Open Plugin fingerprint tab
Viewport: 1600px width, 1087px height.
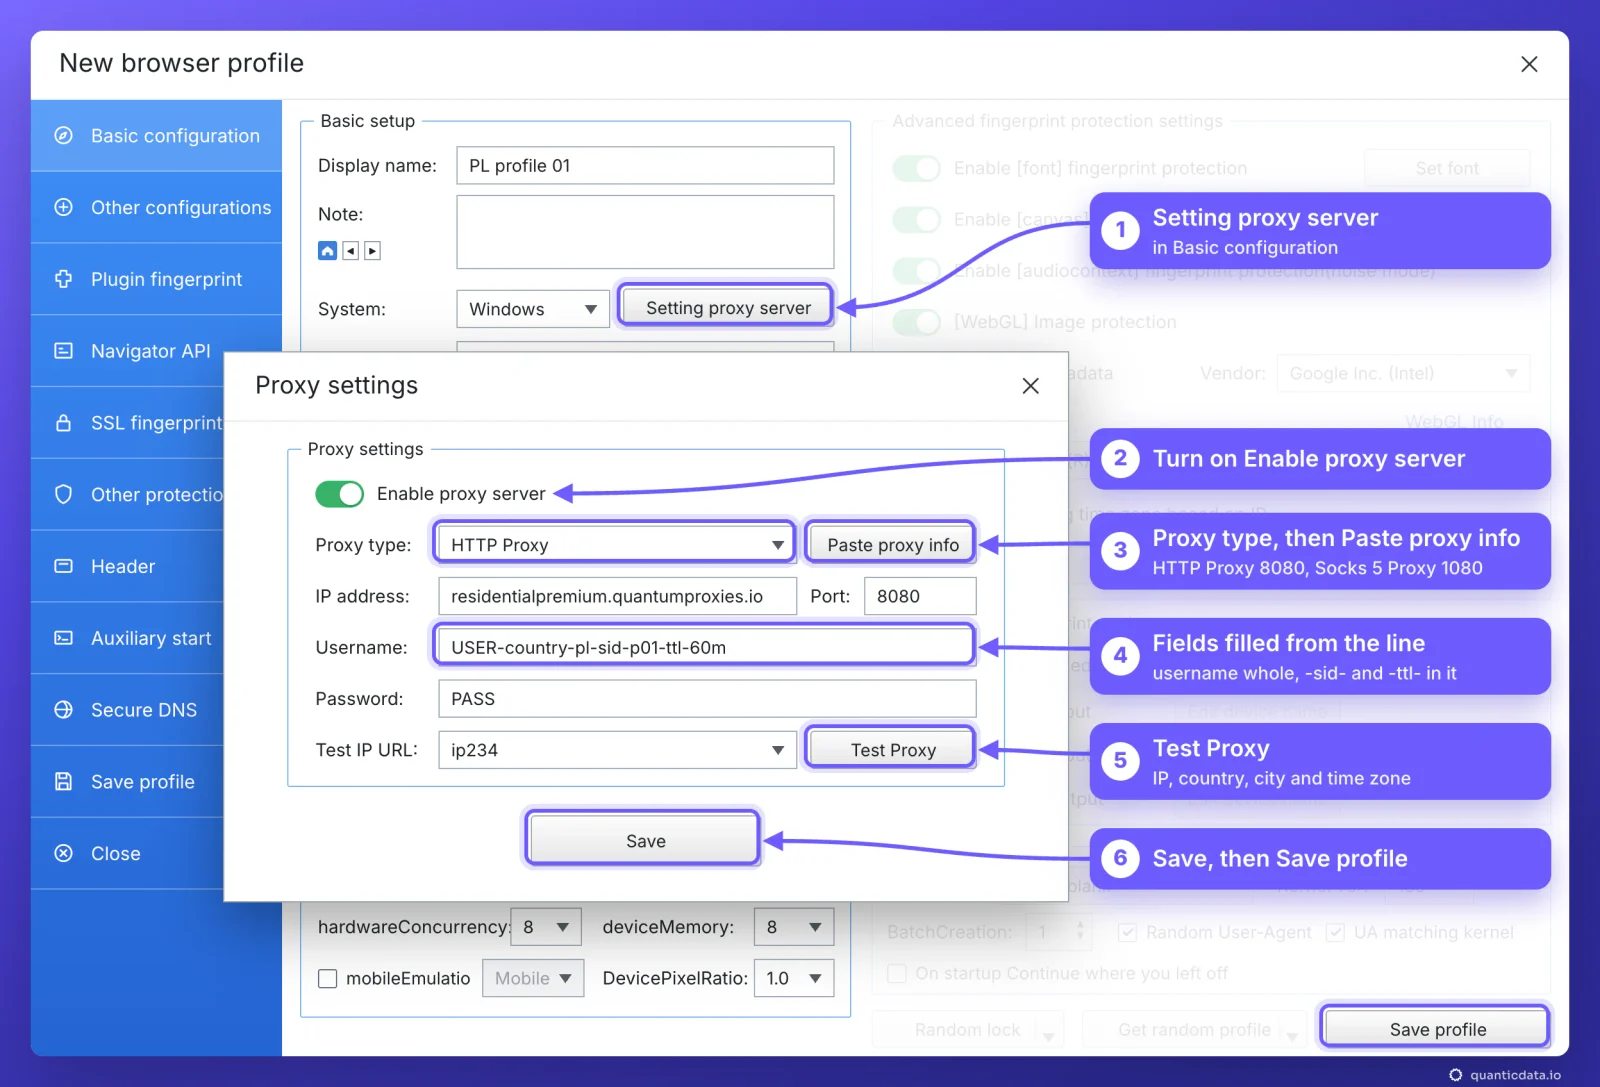156,279
